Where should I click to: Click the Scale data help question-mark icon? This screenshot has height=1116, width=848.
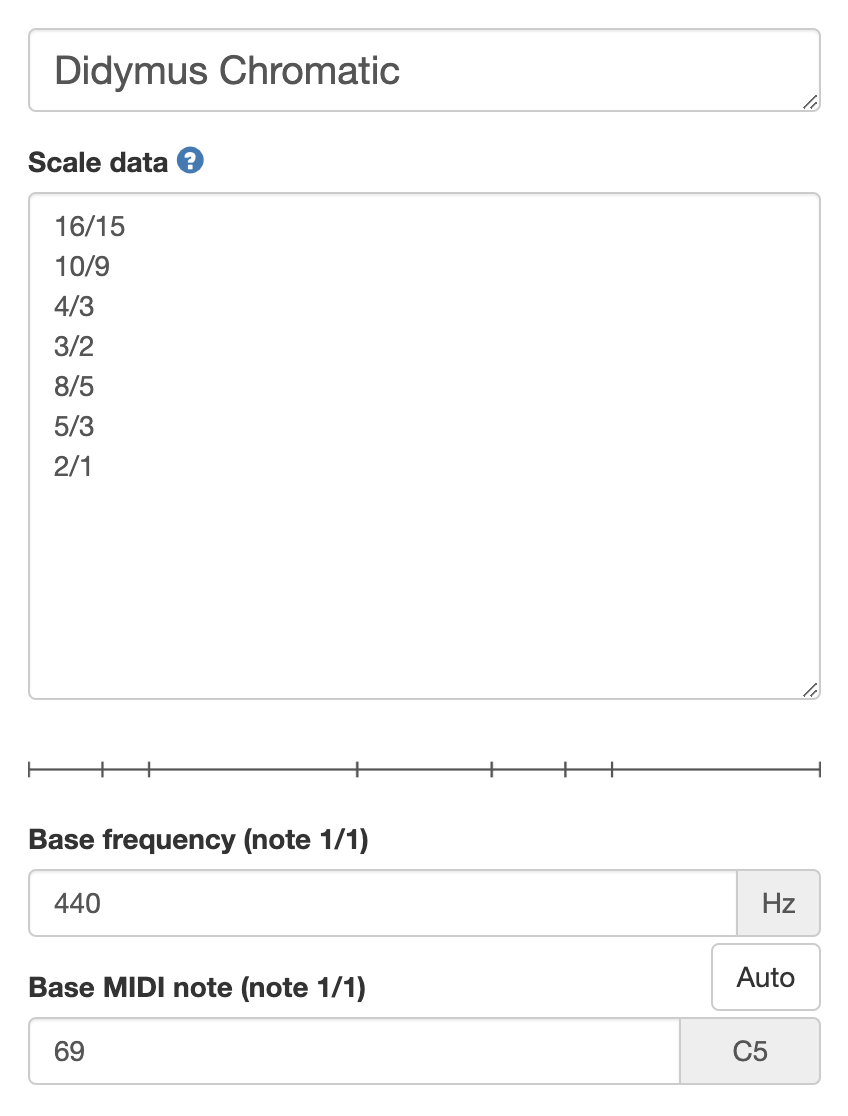tap(190, 160)
